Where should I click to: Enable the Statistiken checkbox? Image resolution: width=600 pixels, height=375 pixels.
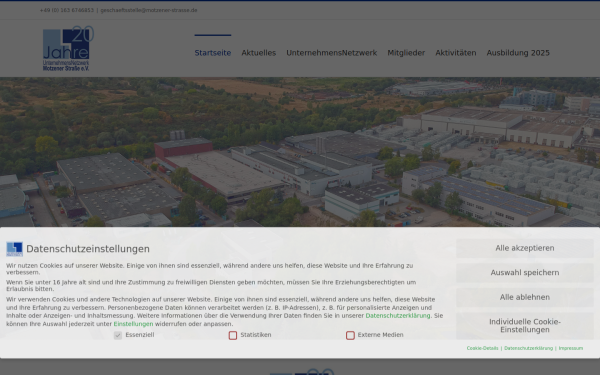pyautogui.click(x=233, y=335)
